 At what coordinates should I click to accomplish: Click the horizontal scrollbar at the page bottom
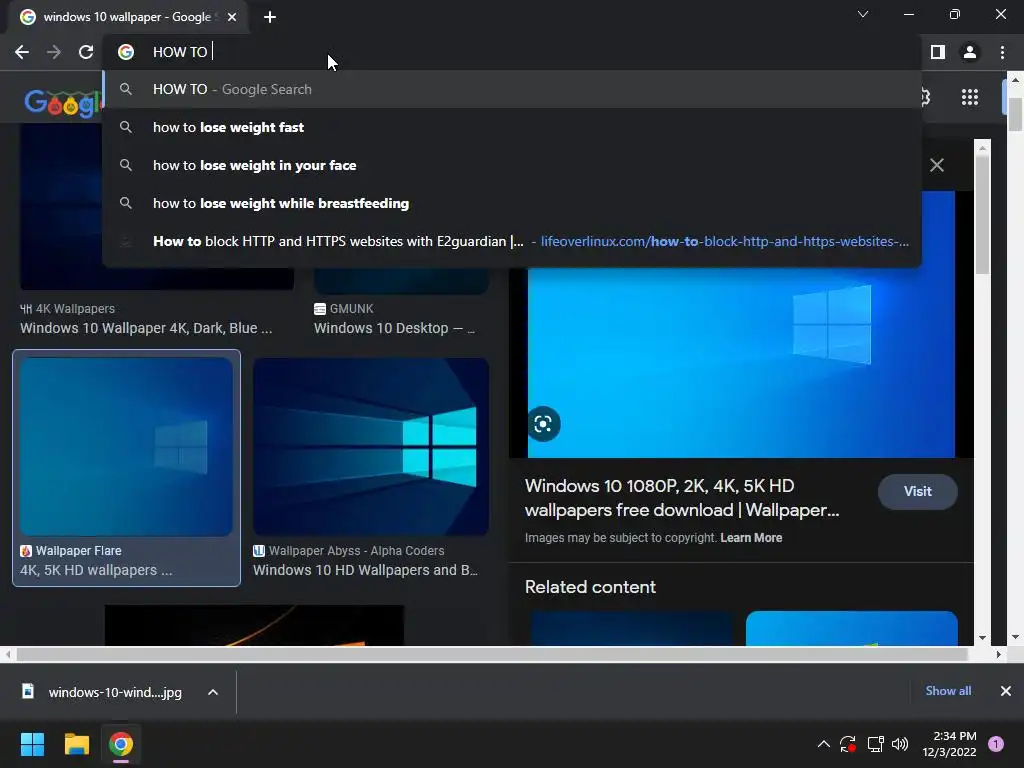491,654
